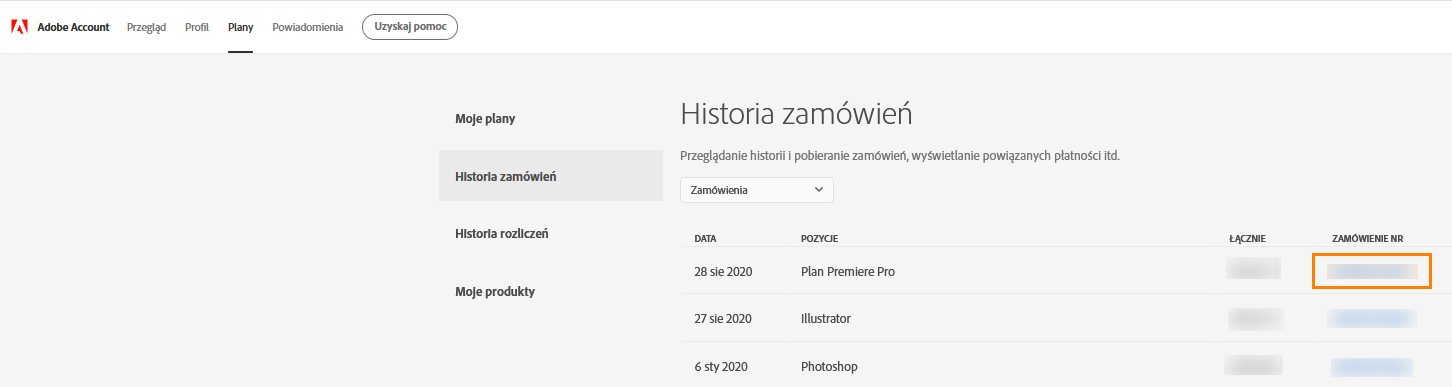Click the ŁĄCZNIE column header
Image resolution: width=1452 pixels, height=387 pixels.
[1247, 239]
